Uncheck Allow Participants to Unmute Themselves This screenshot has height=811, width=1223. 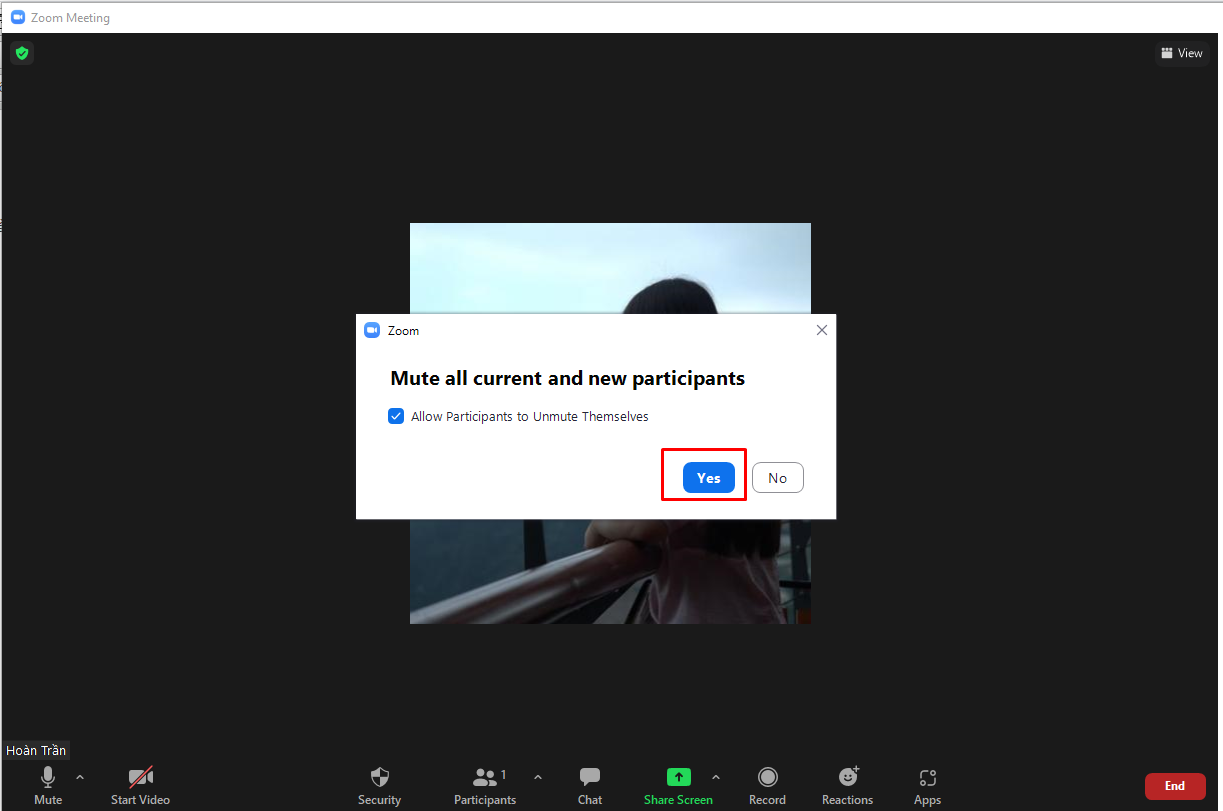396,416
